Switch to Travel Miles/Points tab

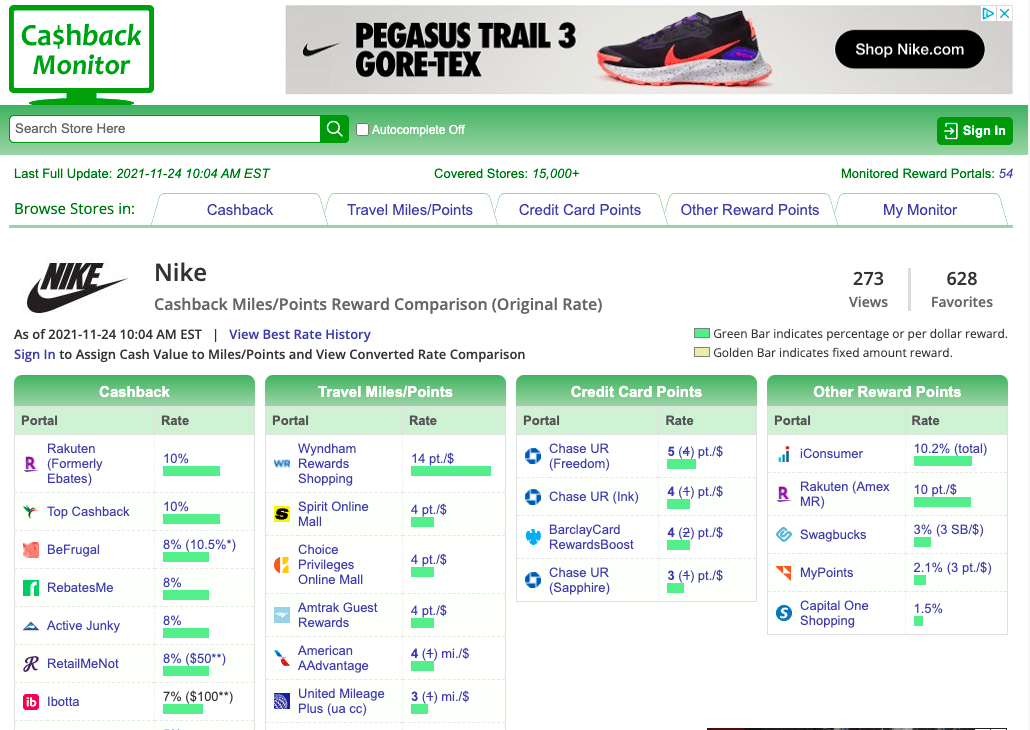tap(409, 210)
